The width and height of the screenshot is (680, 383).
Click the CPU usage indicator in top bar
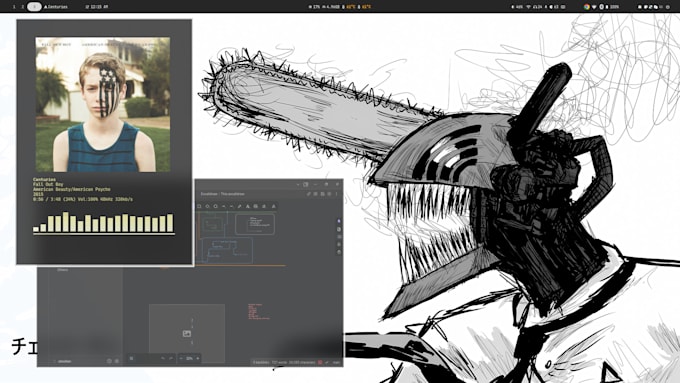314,7
